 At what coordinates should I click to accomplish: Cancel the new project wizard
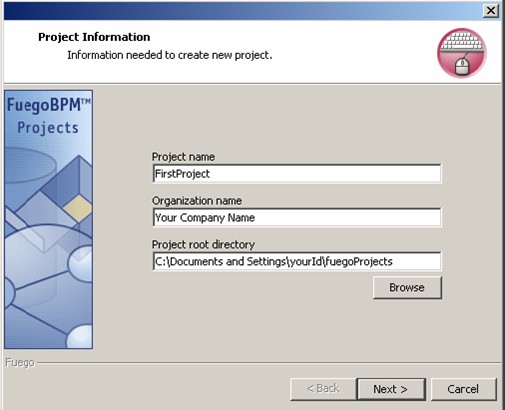(x=463, y=389)
